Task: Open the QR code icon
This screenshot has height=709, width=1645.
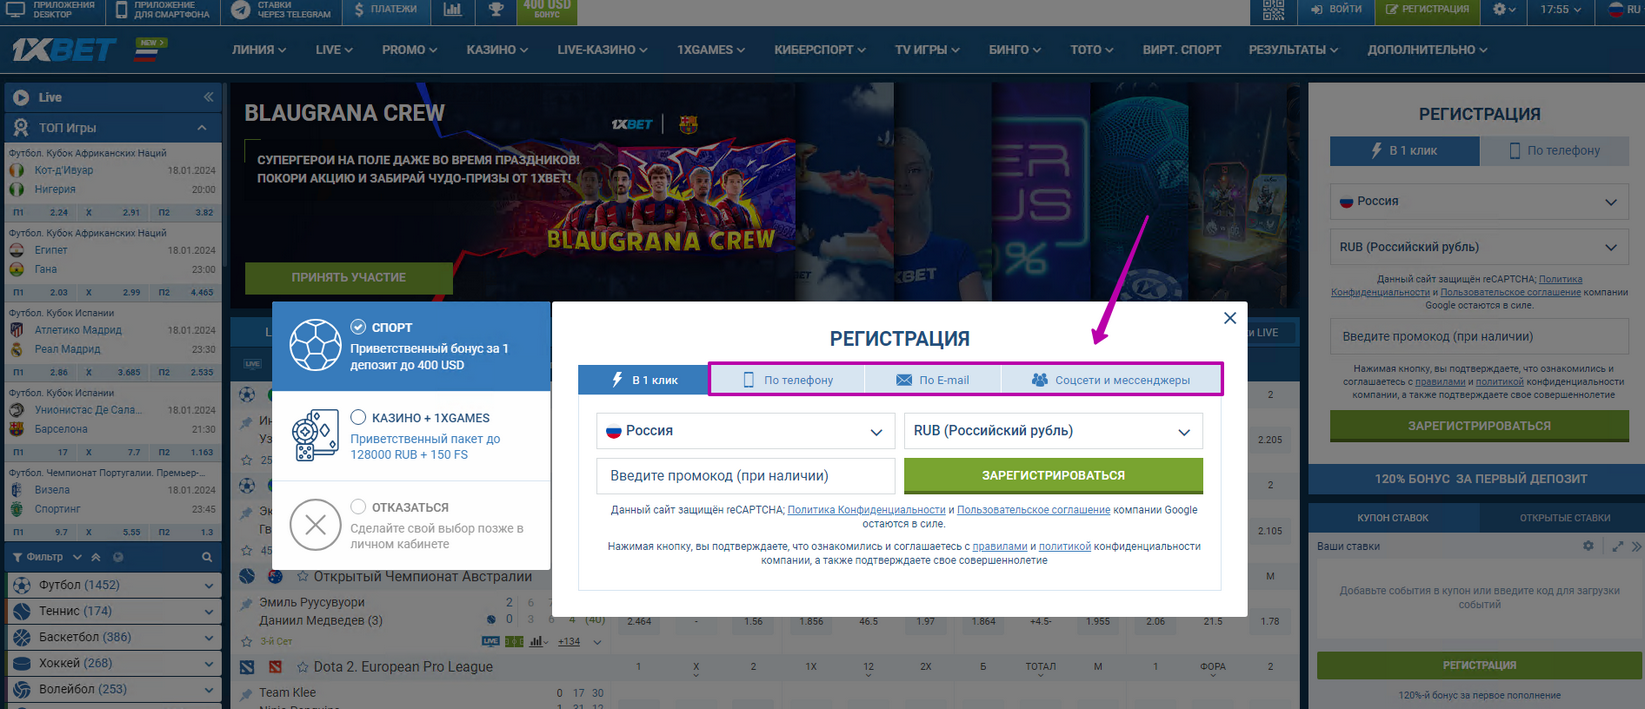Action: point(1273,10)
